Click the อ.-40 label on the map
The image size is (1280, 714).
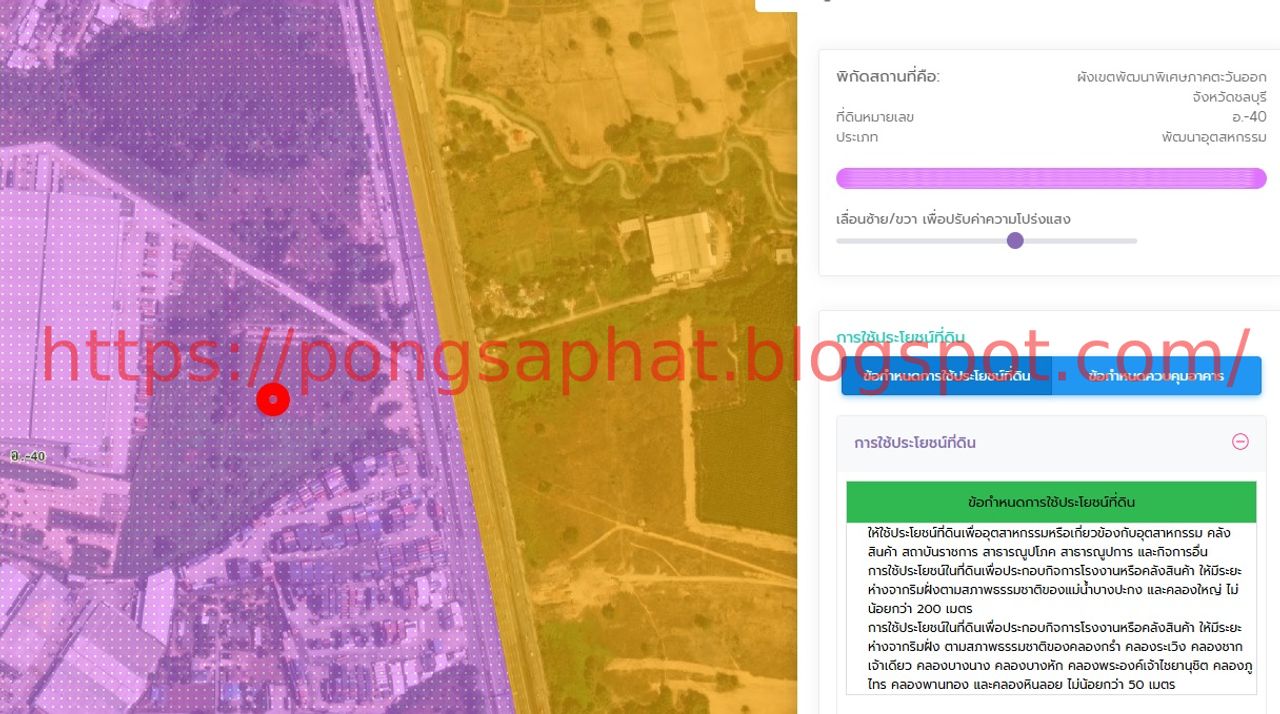click(x=28, y=456)
